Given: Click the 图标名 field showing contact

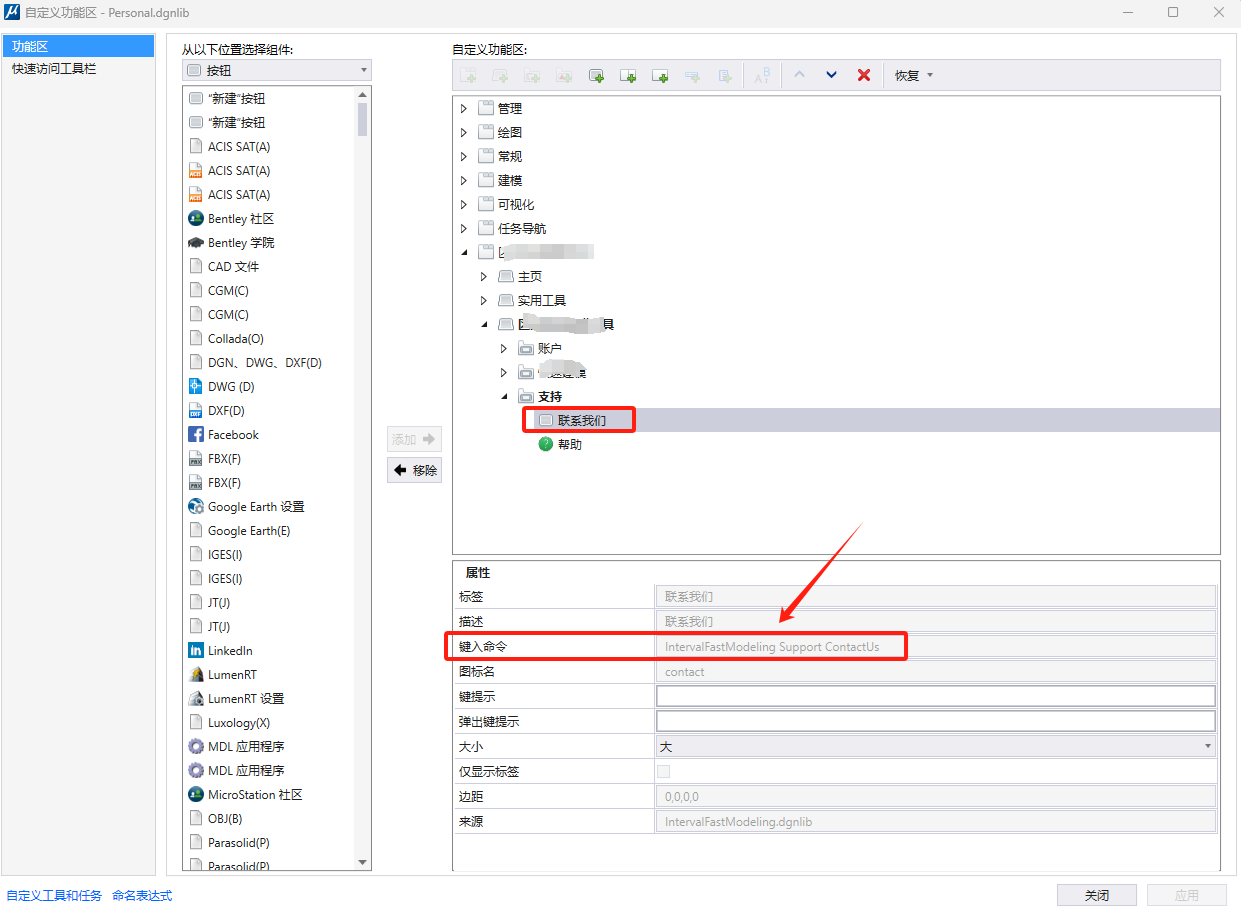Looking at the screenshot, I should tap(935, 671).
